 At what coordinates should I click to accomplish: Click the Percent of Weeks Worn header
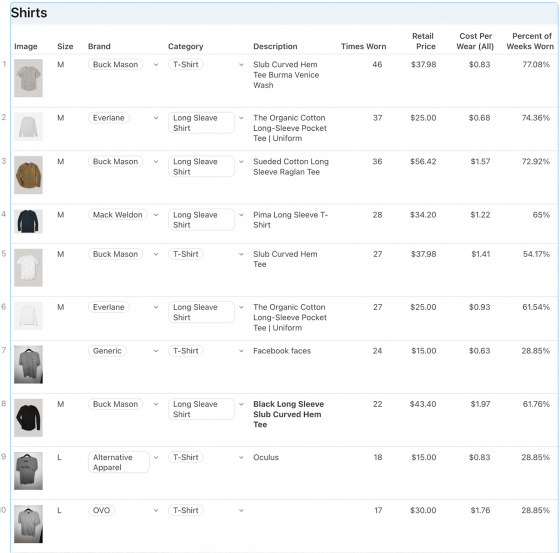[x=530, y=41]
